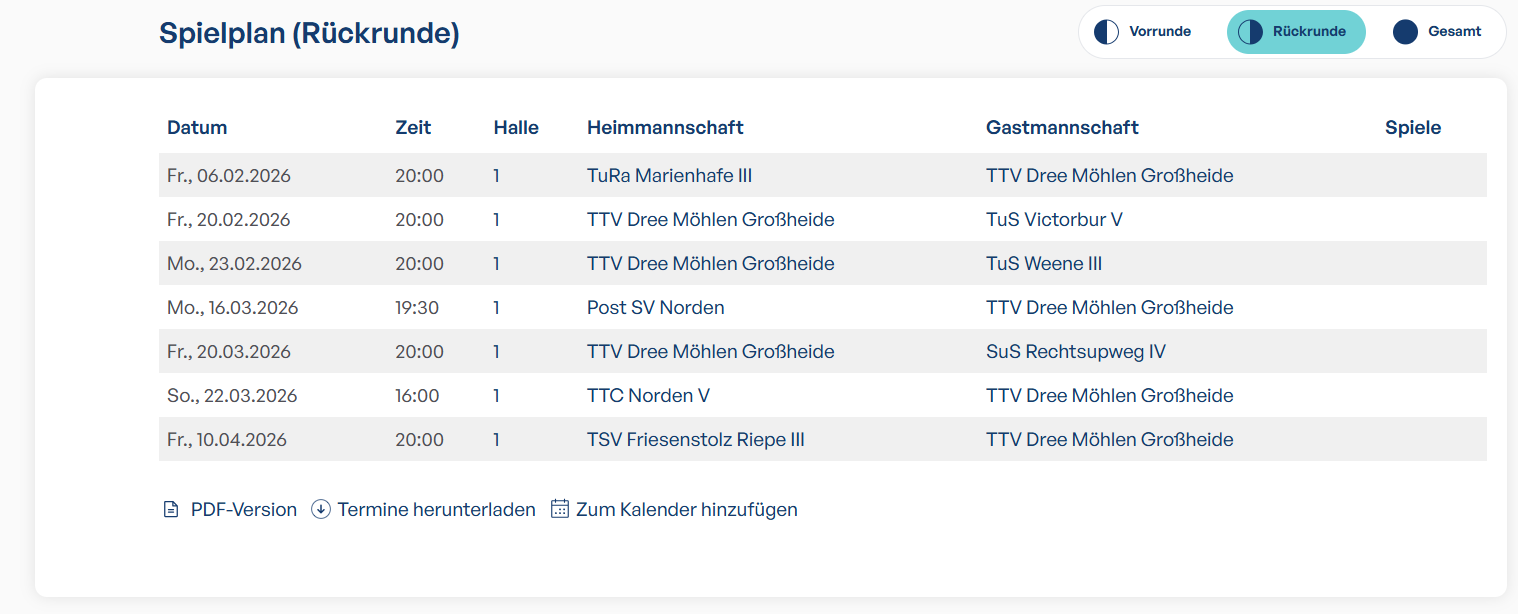Click the download arrow circle icon
The width and height of the screenshot is (1518, 614).
(321, 509)
